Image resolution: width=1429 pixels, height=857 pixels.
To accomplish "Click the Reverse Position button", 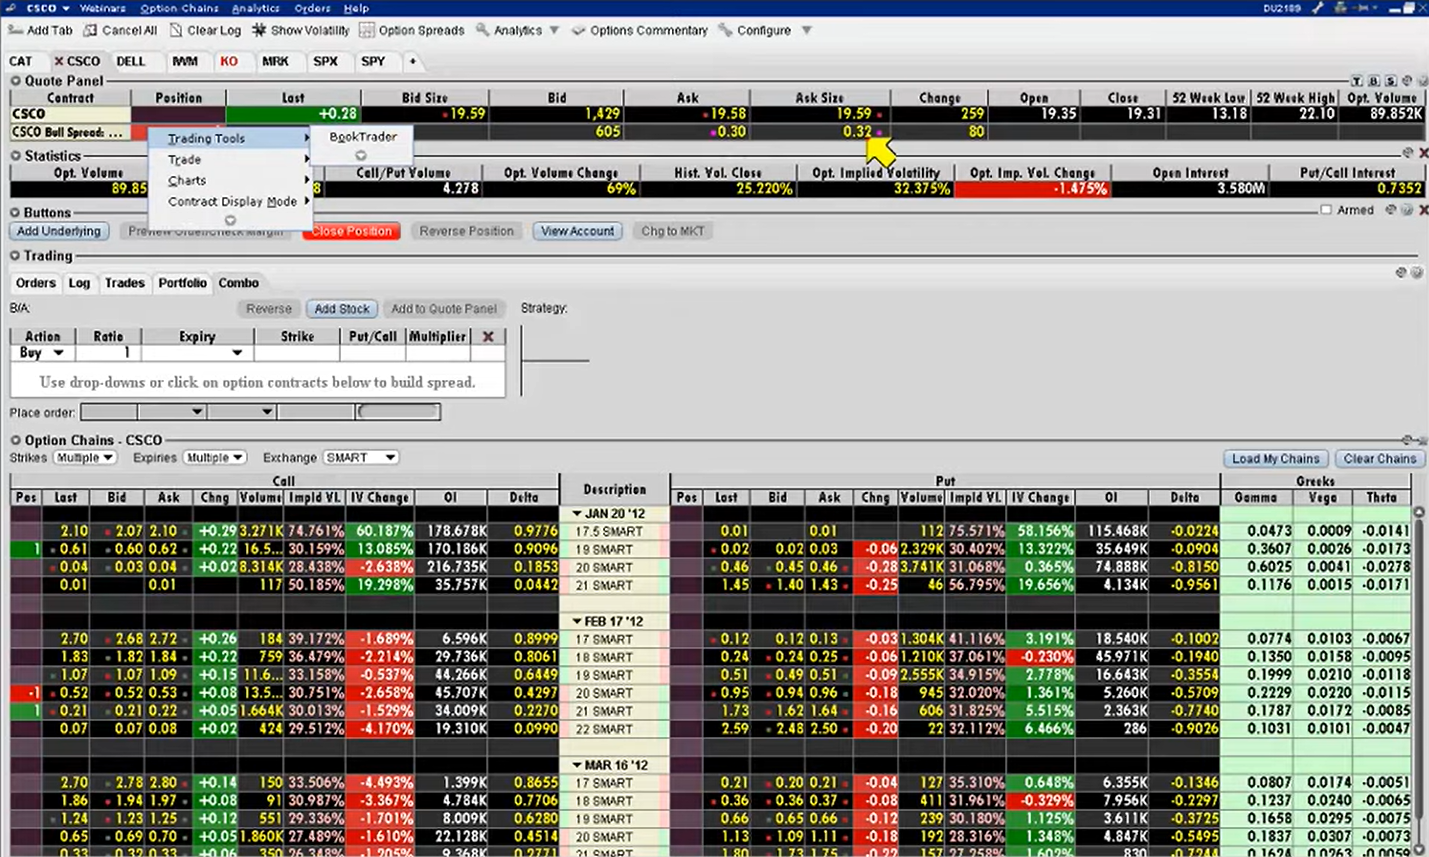I will click(x=467, y=231).
